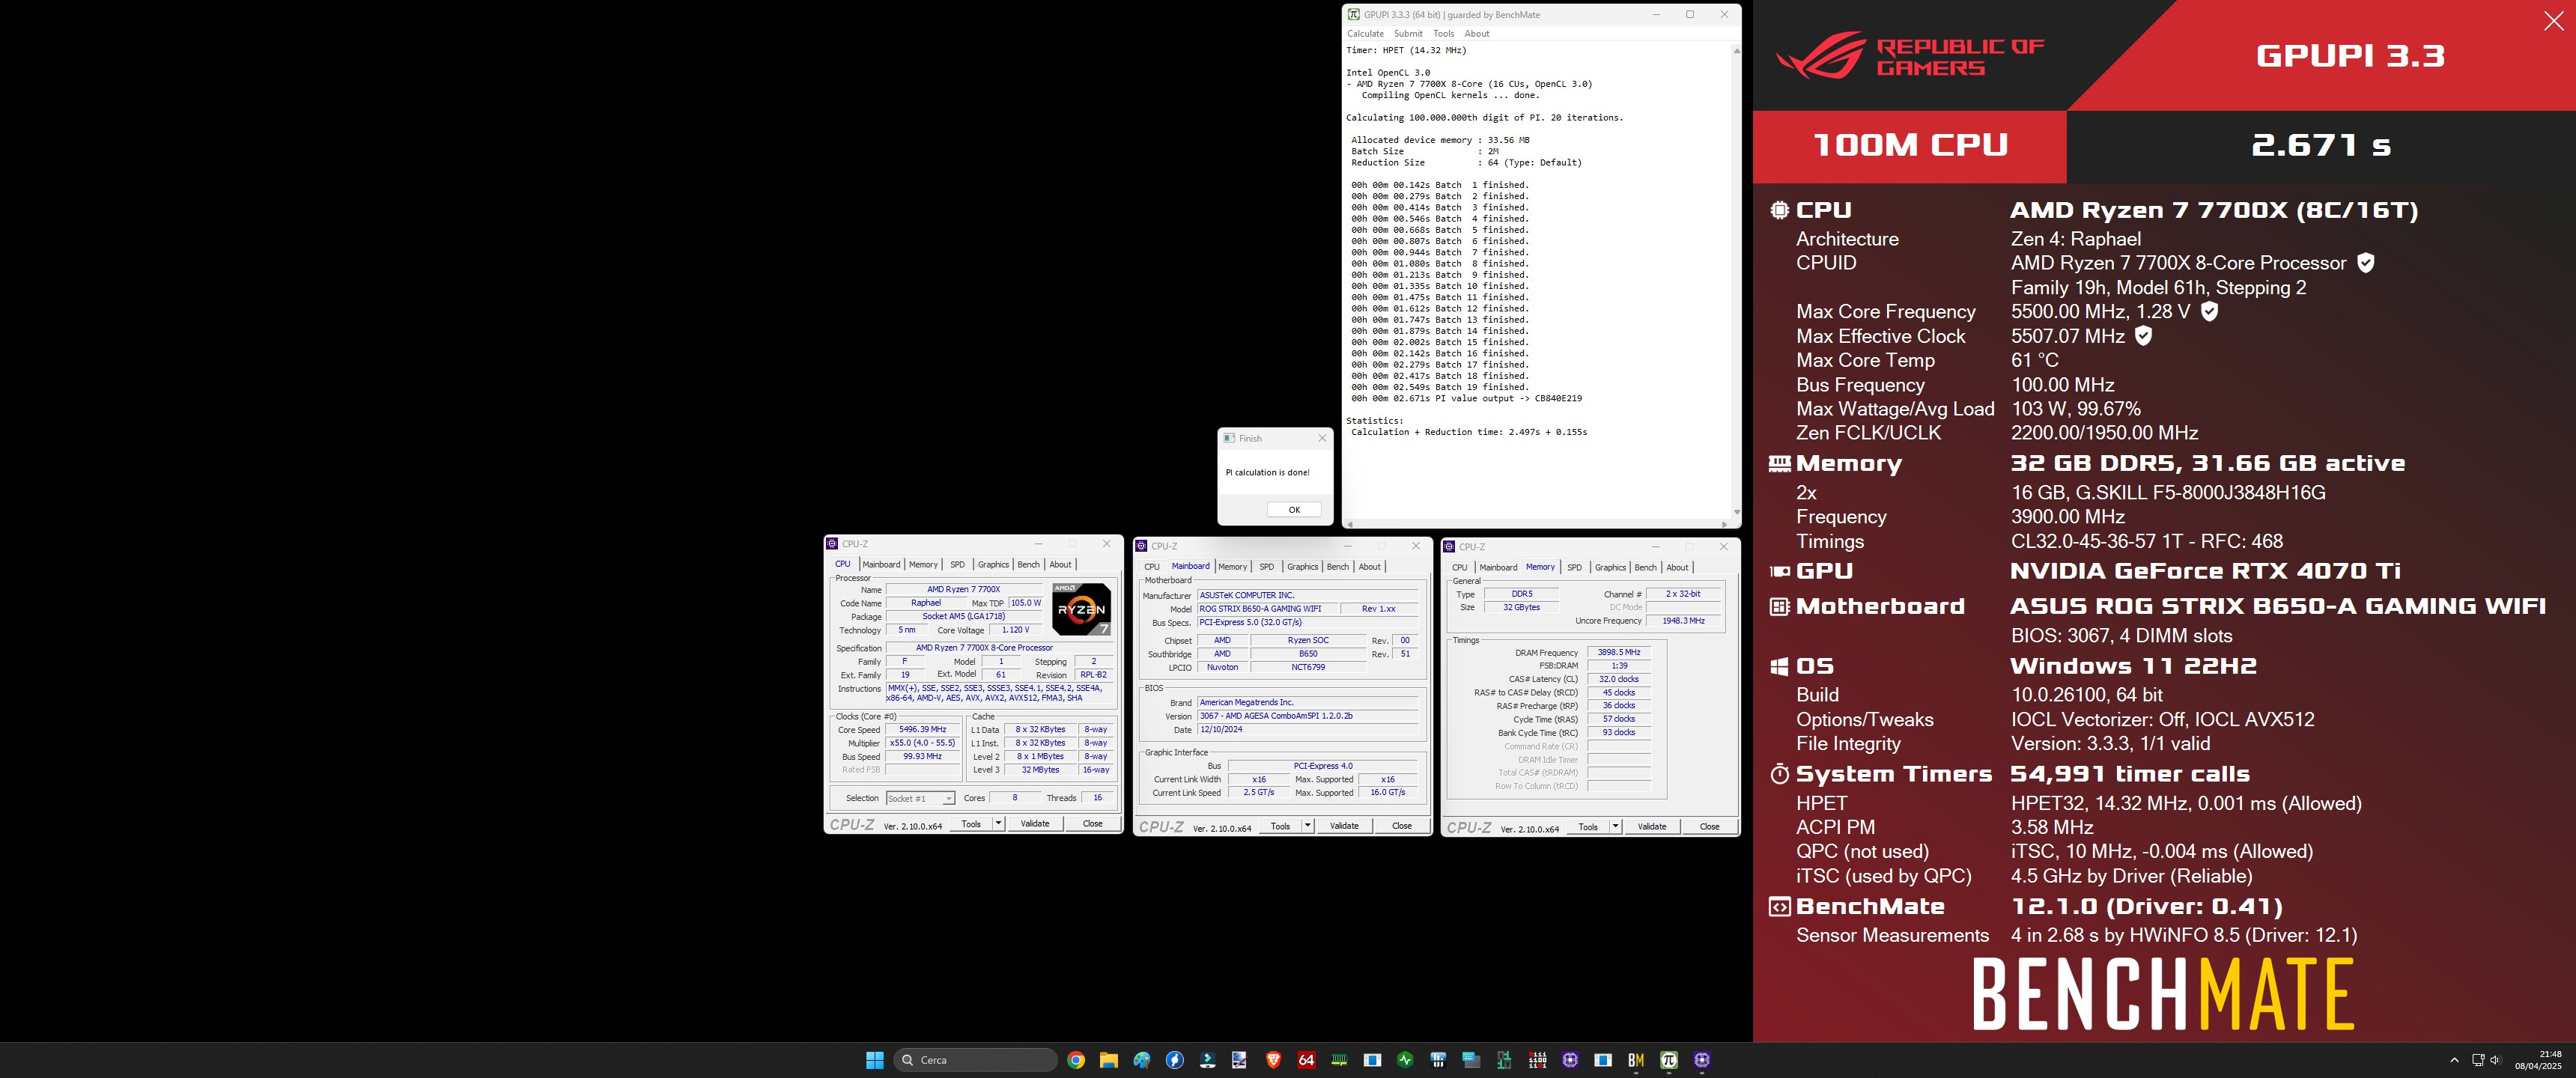Image resolution: width=2576 pixels, height=1078 pixels.
Task: Switch to SPD tab in CPU-tab CPU-Z window
Action: [x=957, y=565]
